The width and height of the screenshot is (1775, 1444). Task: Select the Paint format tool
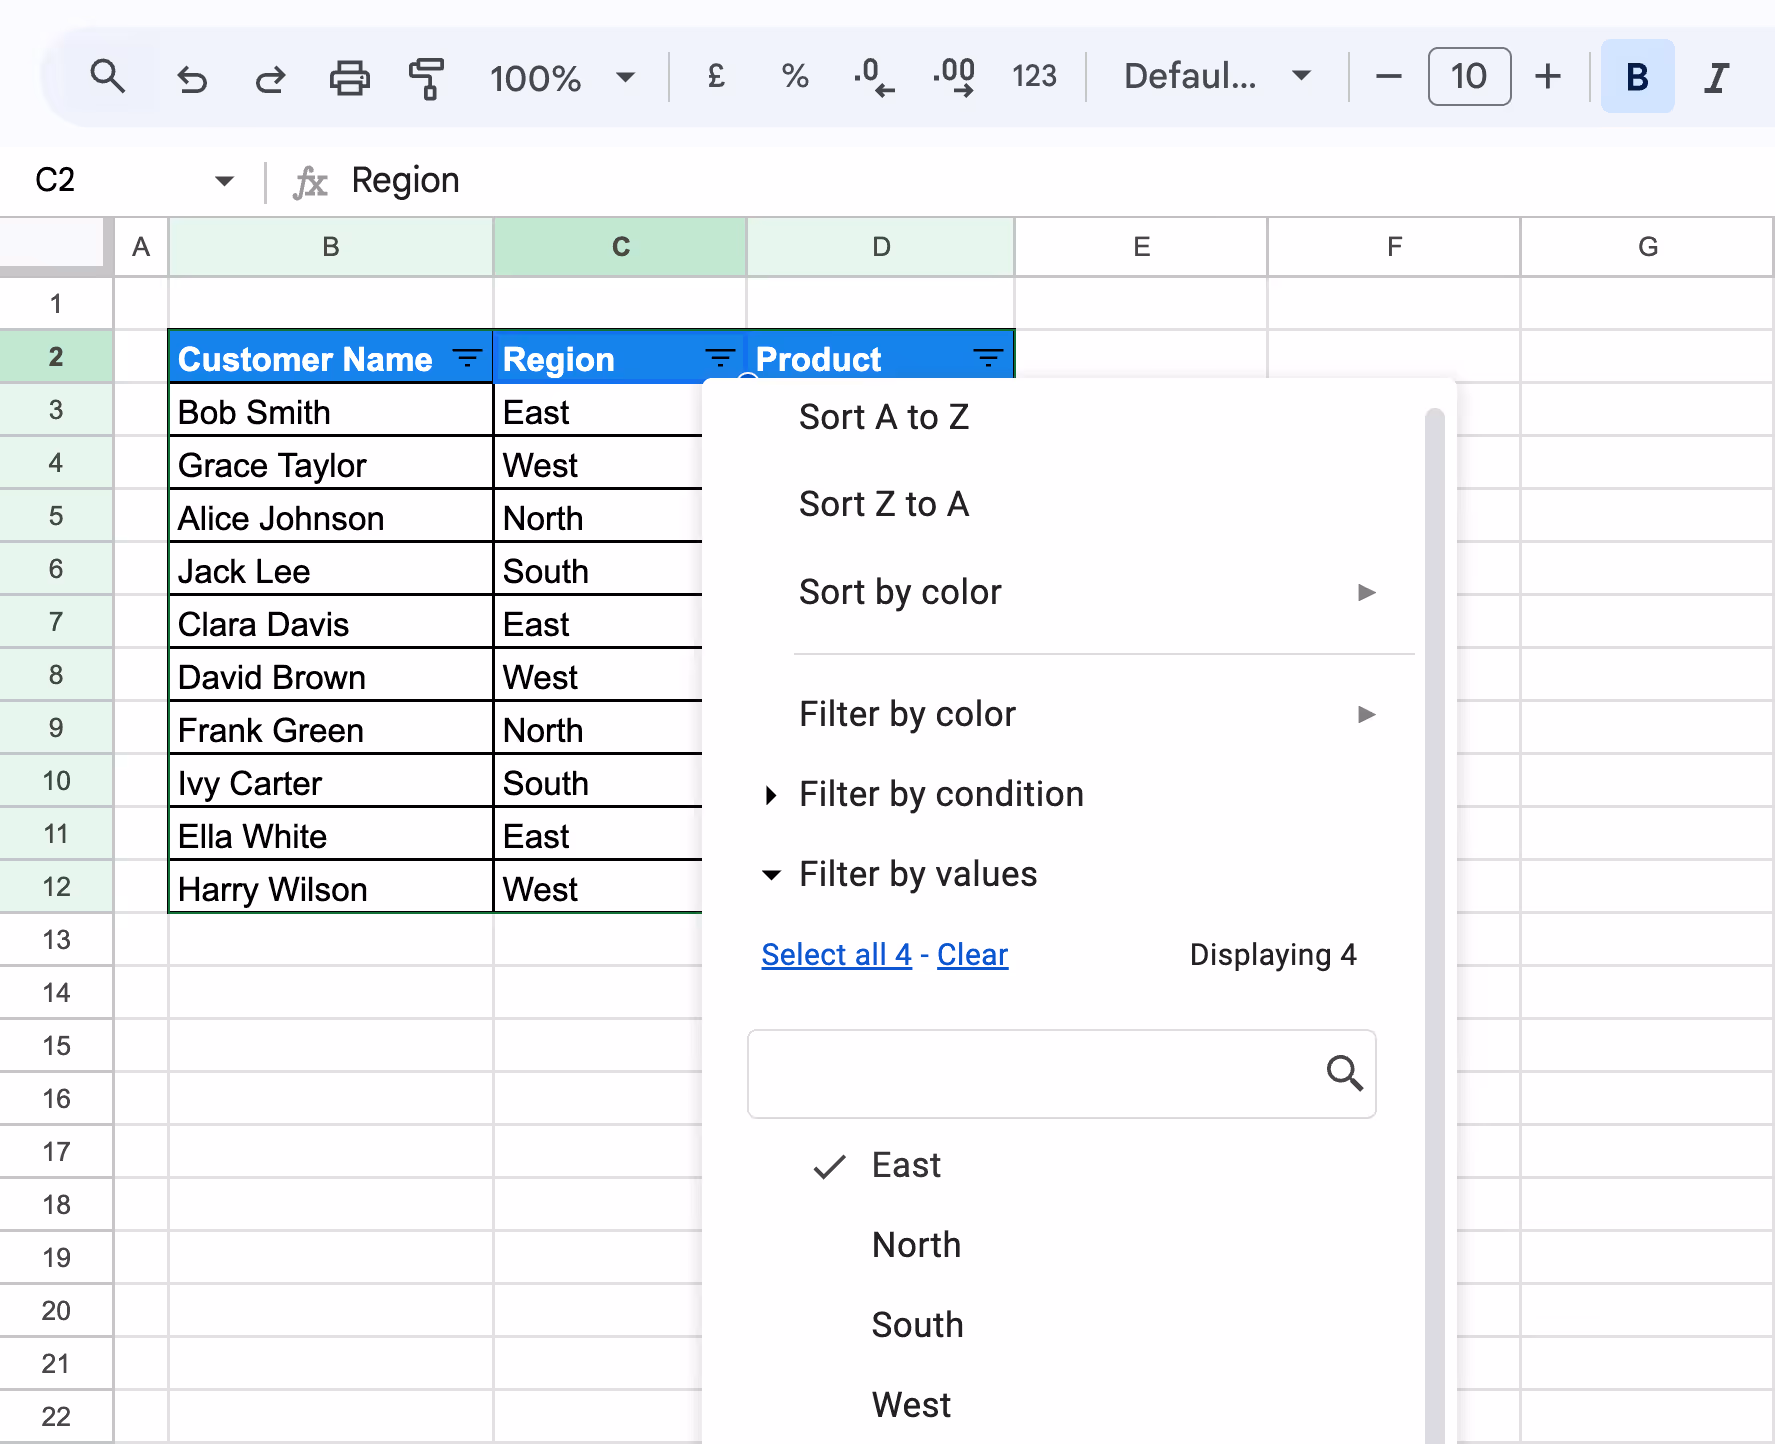425,77
